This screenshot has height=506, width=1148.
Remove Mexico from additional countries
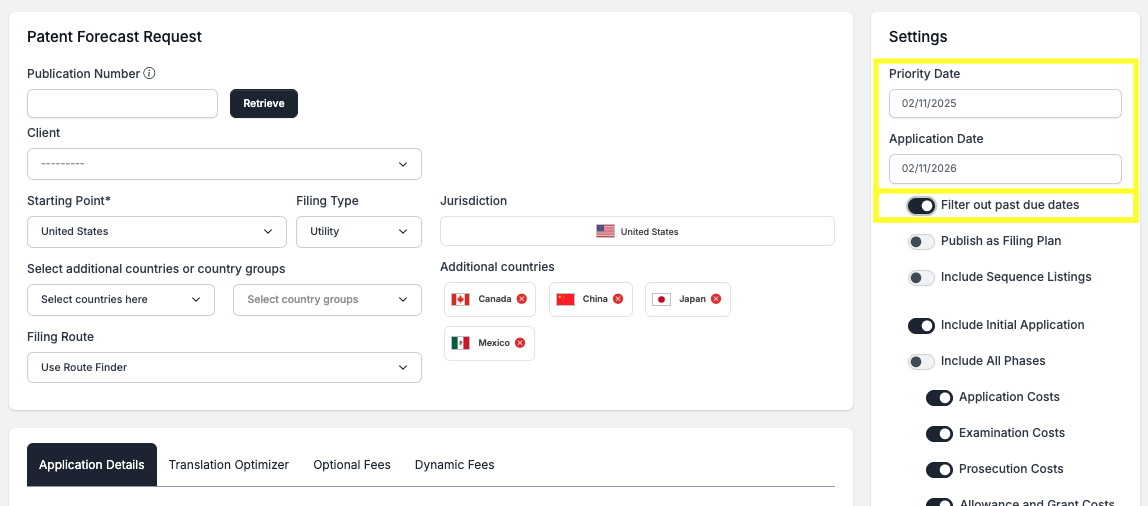pyautogui.click(x=520, y=343)
